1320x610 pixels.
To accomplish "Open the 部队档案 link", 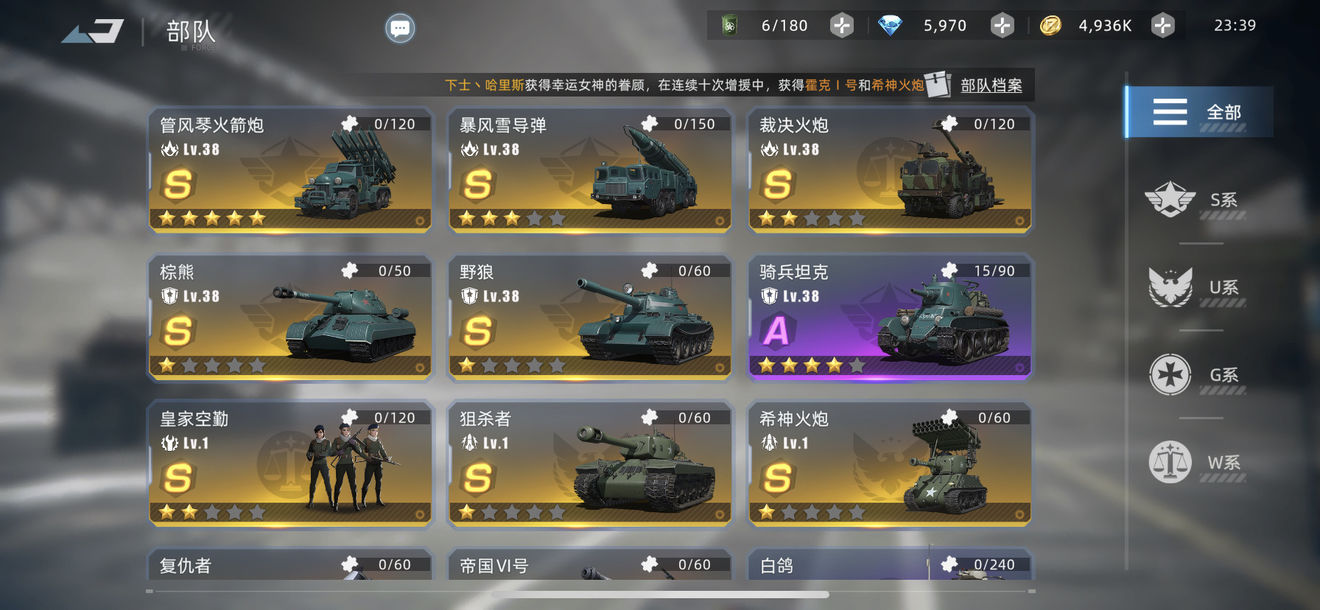I will pyautogui.click(x=991, y=86).
